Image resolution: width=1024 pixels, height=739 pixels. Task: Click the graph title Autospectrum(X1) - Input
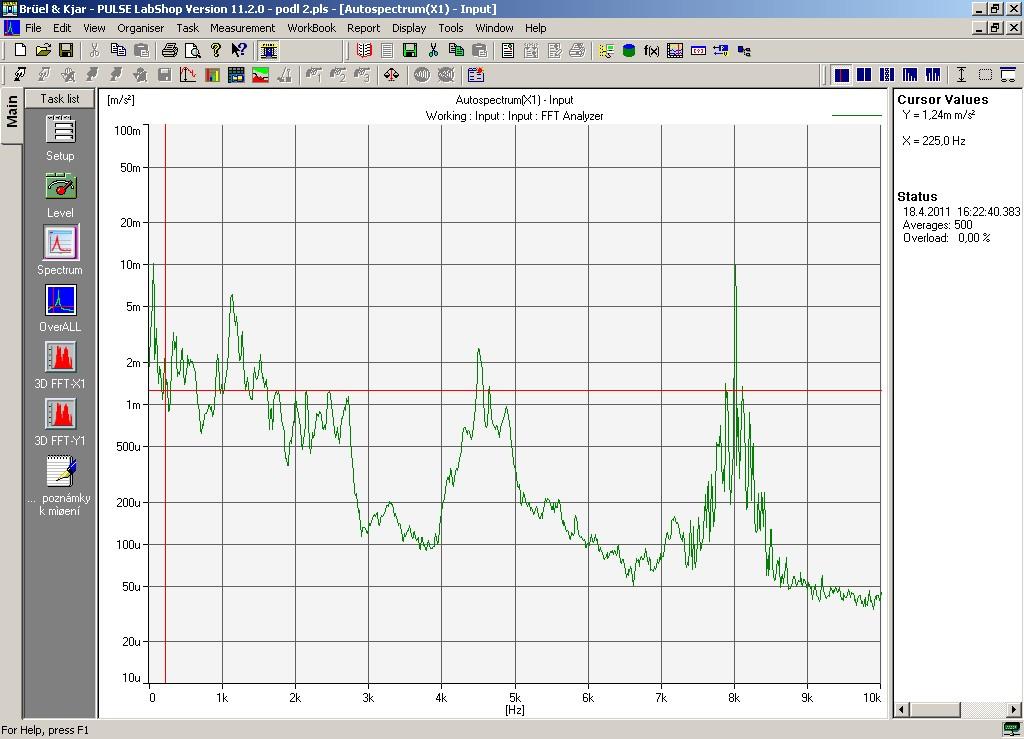(x=514, y=100)
